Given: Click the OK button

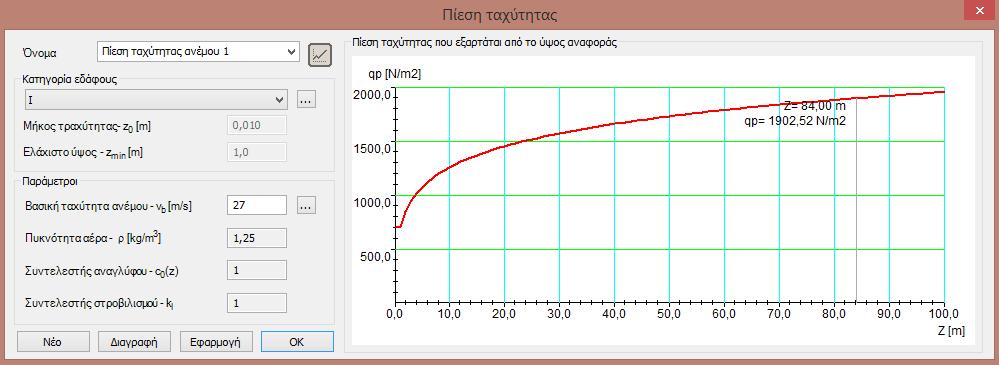Looking at the screenshot, I should [x=297, y=341].
